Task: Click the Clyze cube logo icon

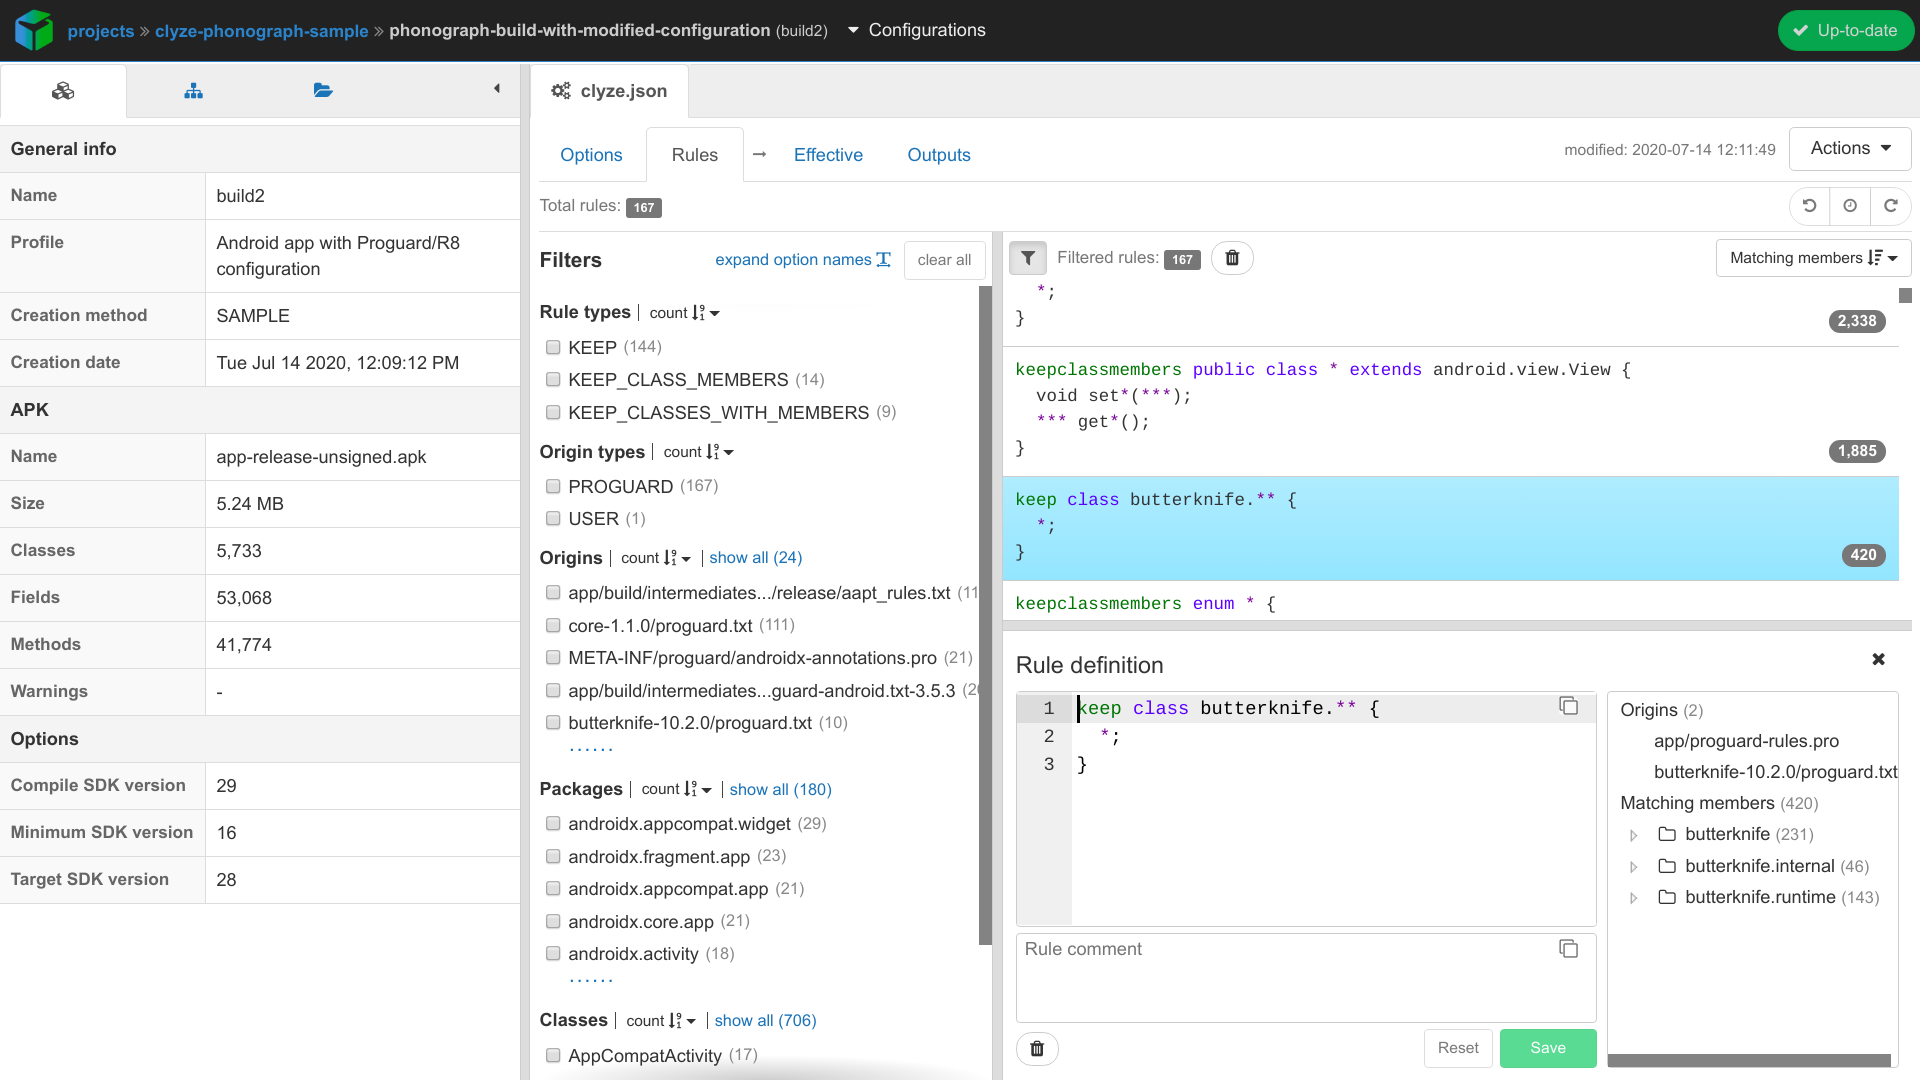Action: click(34, 30)
